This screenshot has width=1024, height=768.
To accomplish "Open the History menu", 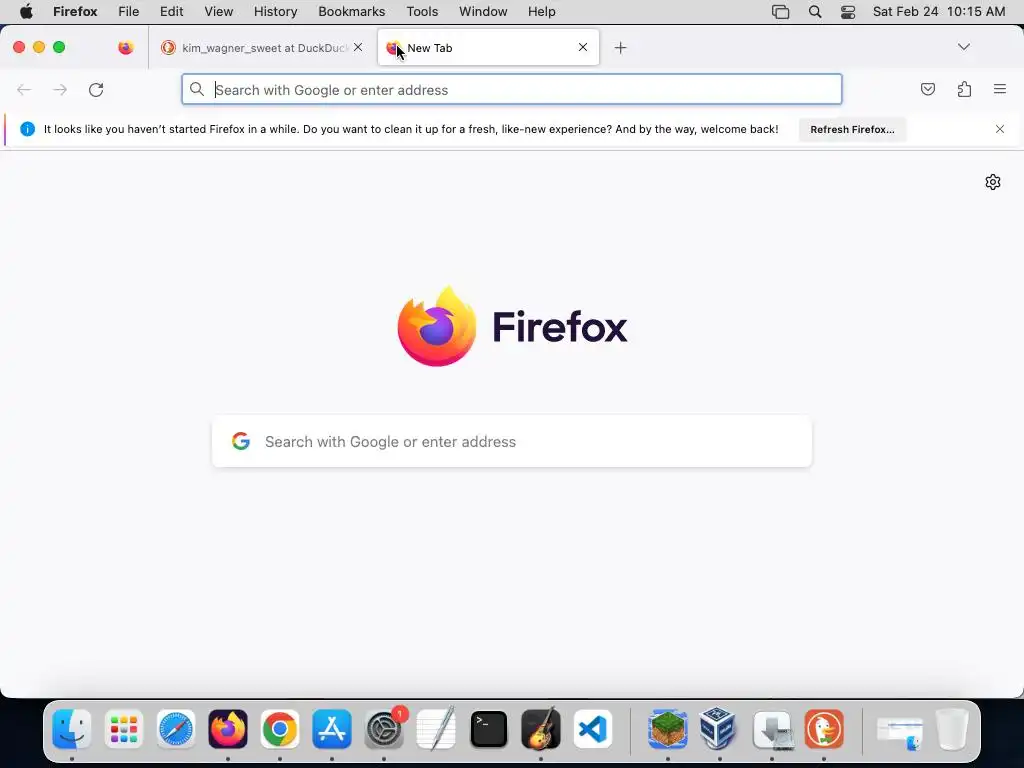I will [x=276, y=12].
